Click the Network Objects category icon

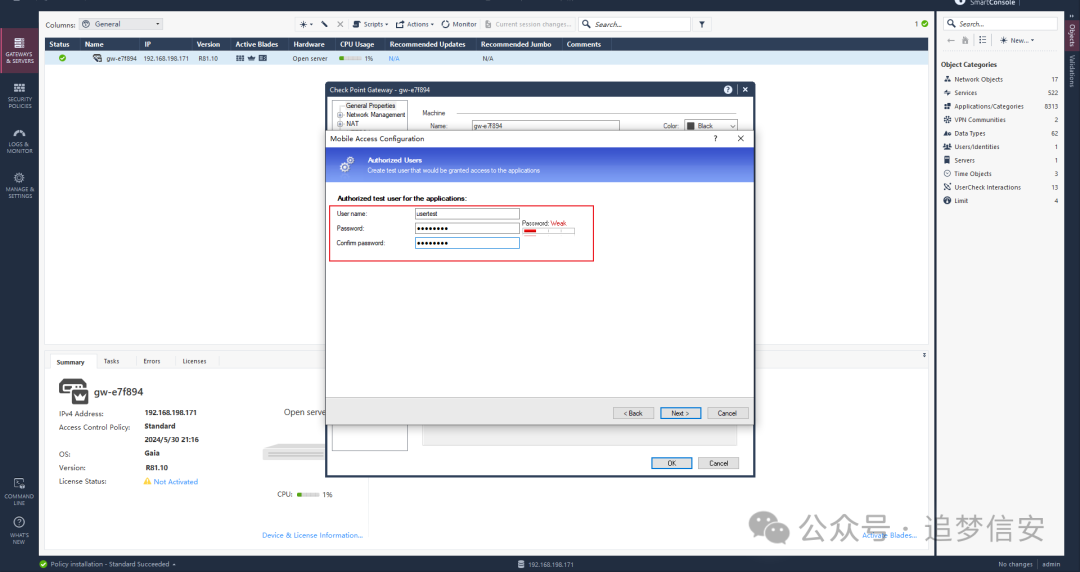coord(947,79)
